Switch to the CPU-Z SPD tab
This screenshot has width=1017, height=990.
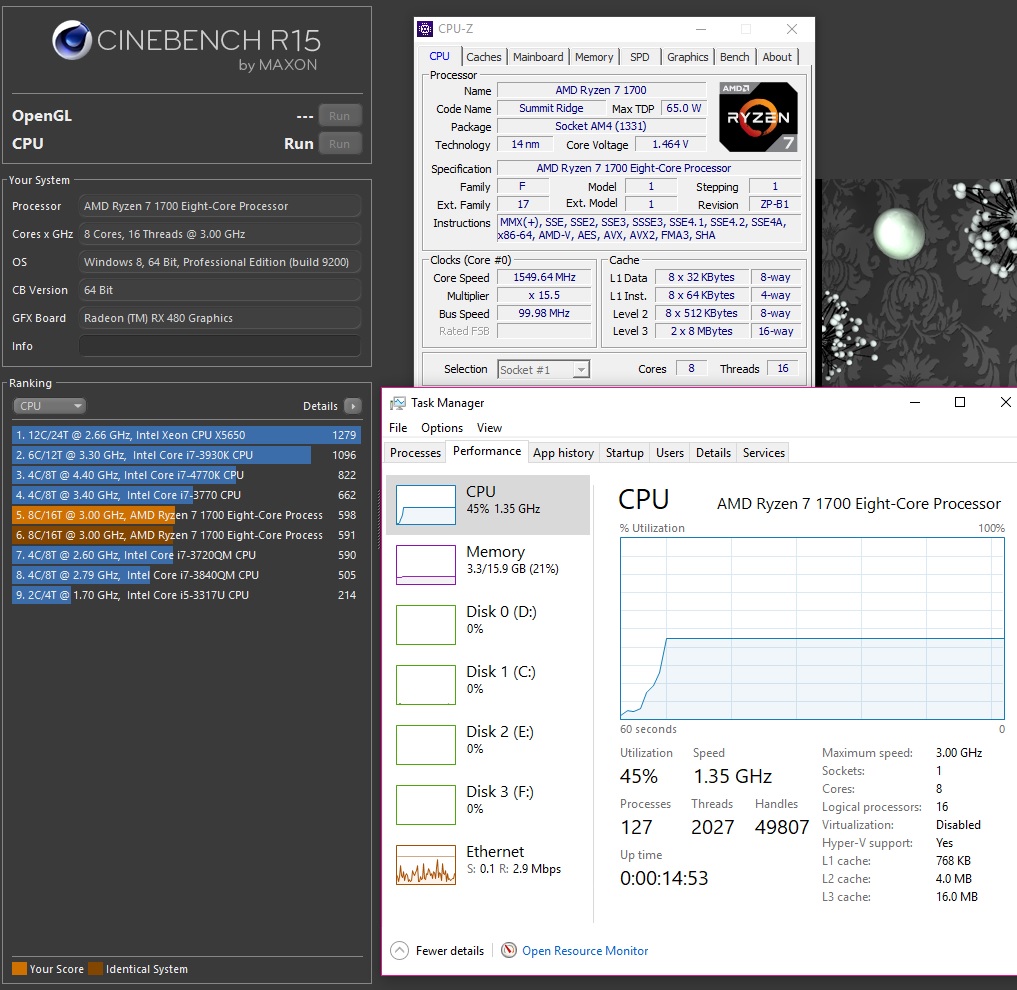coord(640,57)
